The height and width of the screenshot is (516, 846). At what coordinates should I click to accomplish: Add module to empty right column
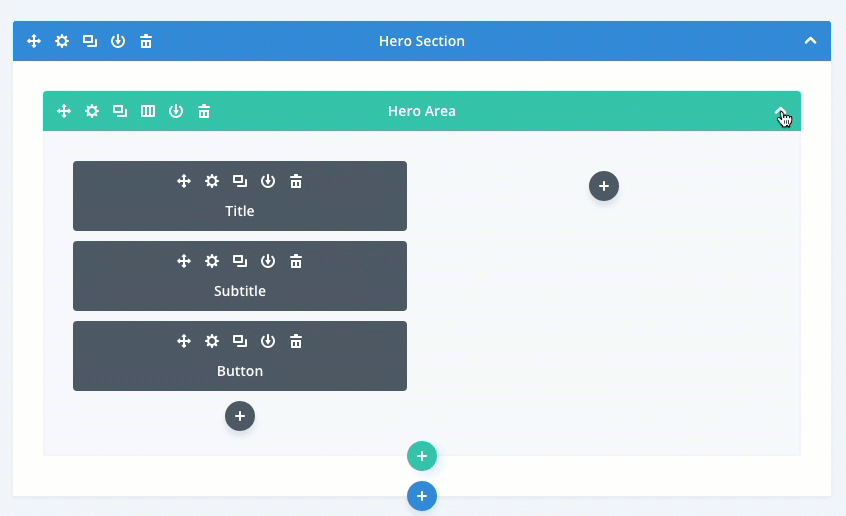604,186
